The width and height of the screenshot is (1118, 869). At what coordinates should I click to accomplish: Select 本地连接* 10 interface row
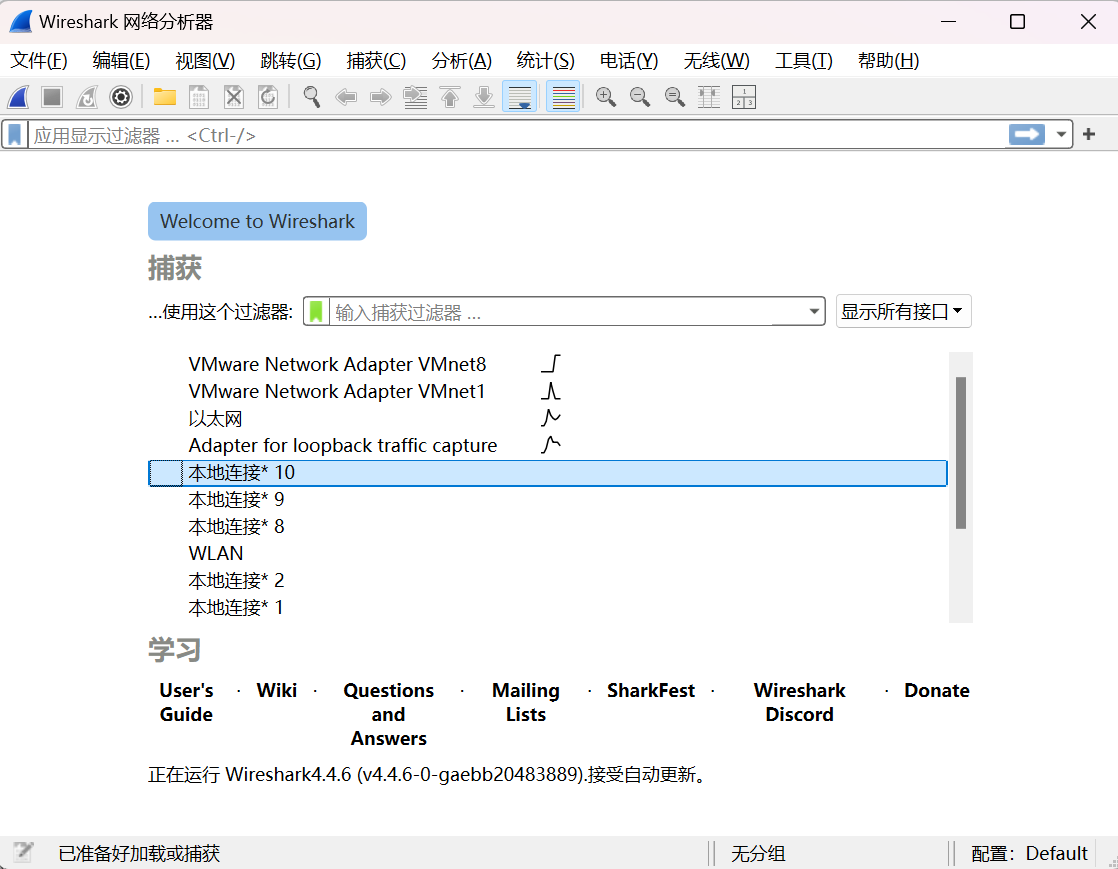point(548,473)
